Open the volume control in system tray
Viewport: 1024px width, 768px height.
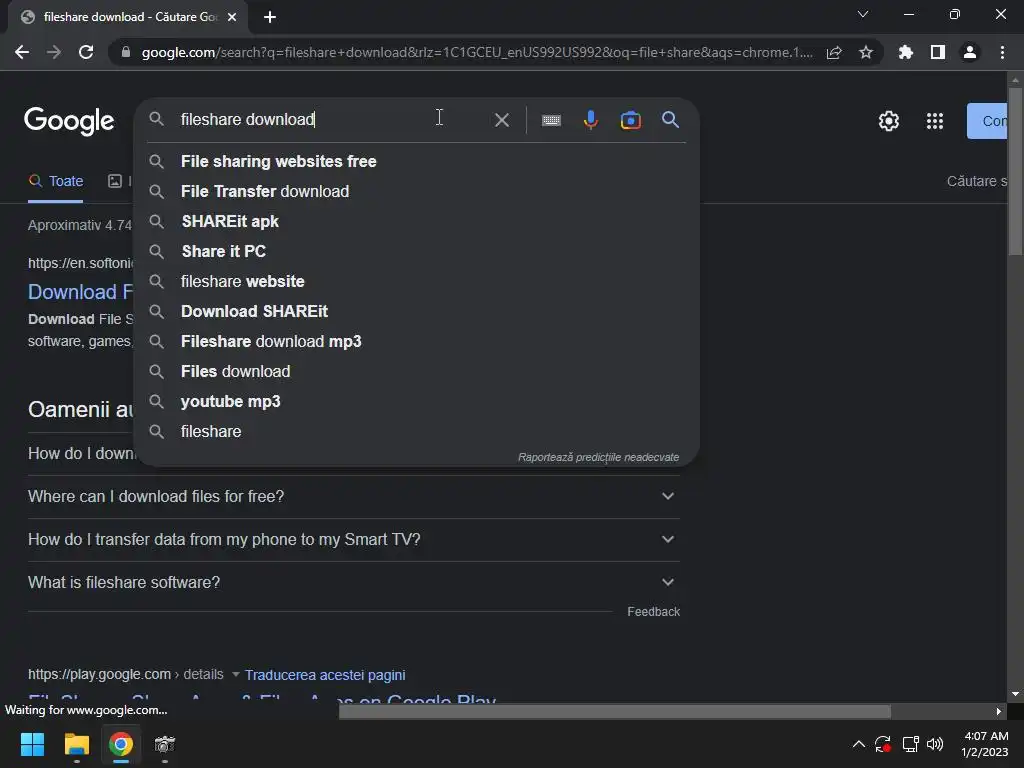935,744
